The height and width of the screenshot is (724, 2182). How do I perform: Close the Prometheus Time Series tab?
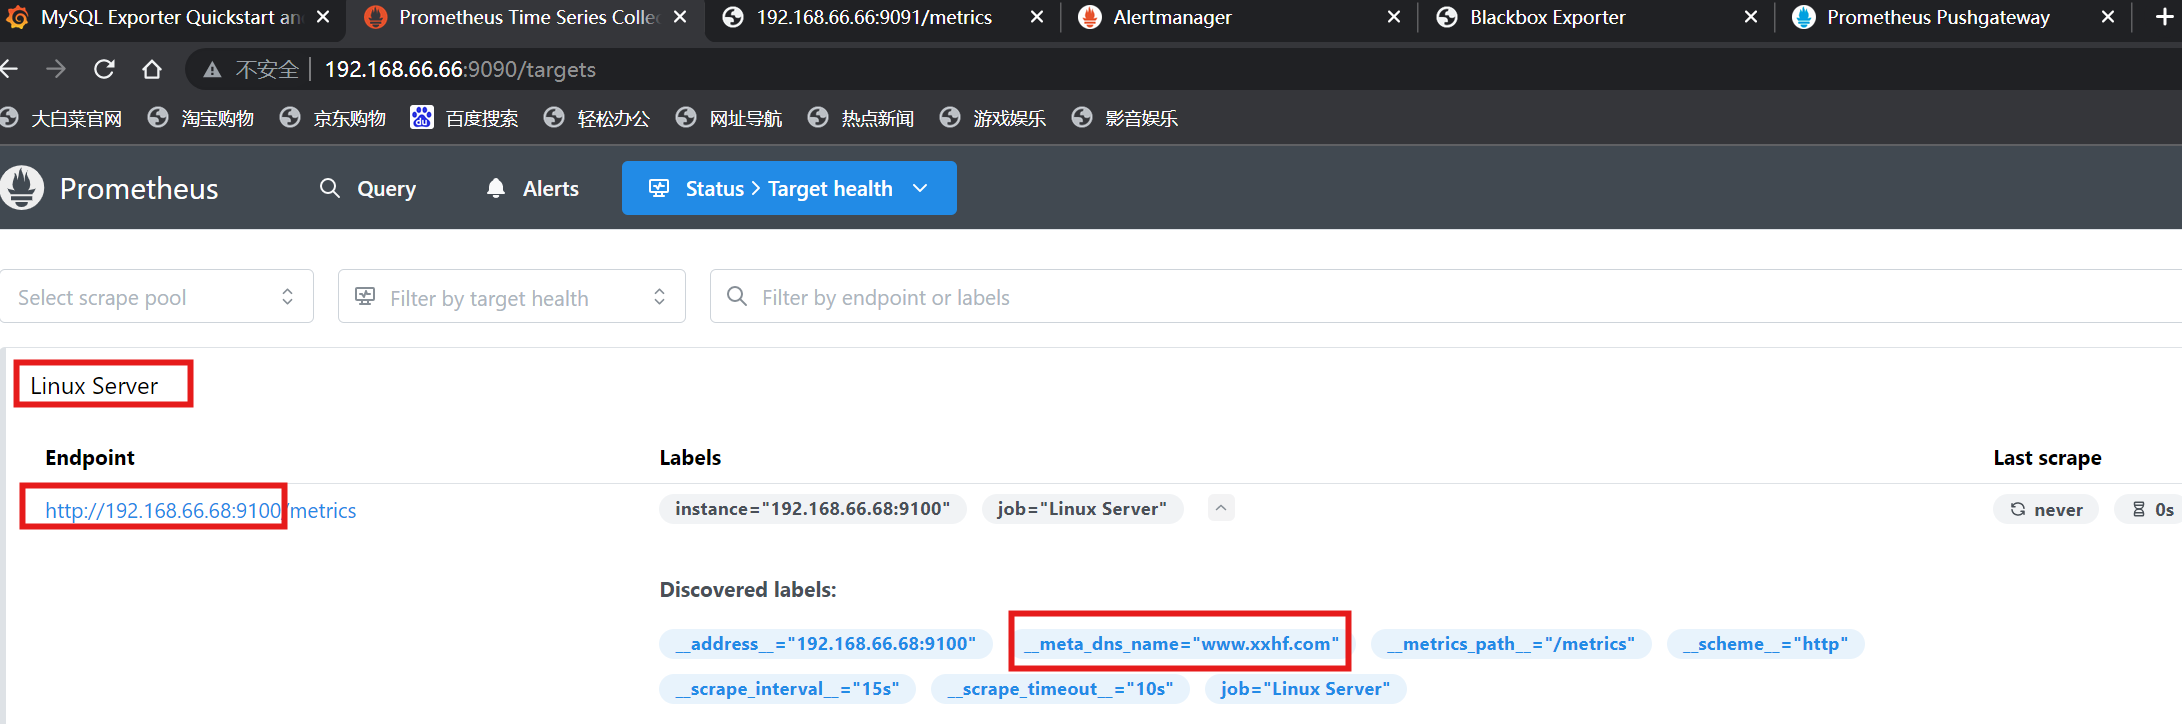click(x=680, y=17)
